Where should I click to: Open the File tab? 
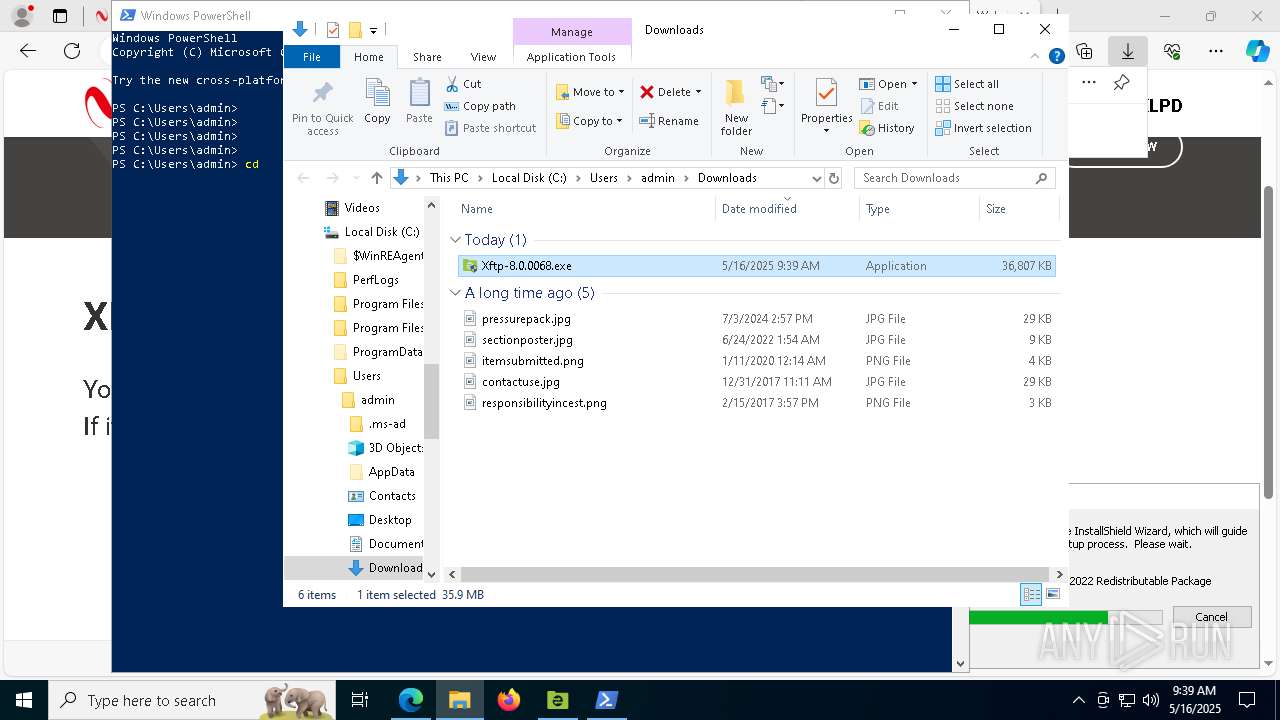click(x=312, y=57)
